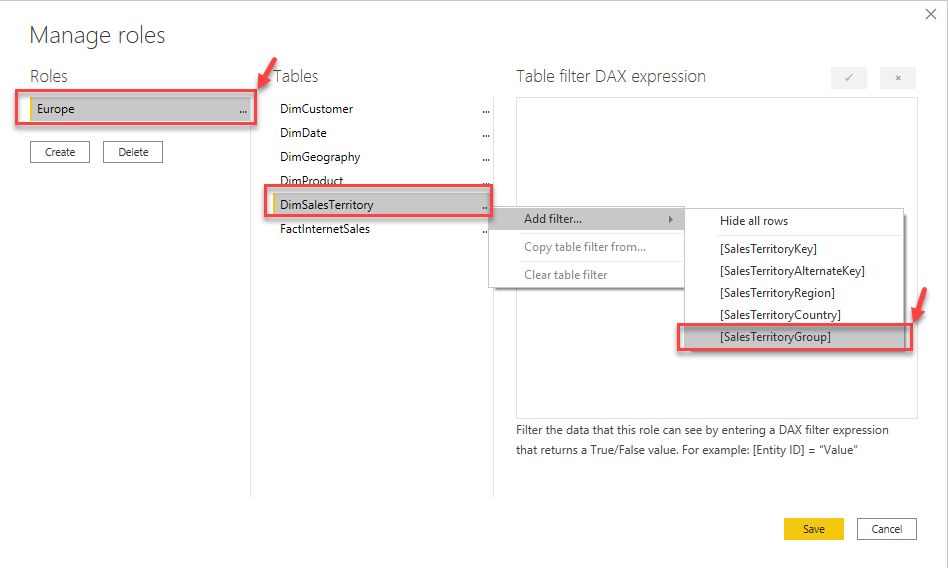Select the DimSalesTerritory table
Viewport: 948px width, 568px height.
pos(381,204)
